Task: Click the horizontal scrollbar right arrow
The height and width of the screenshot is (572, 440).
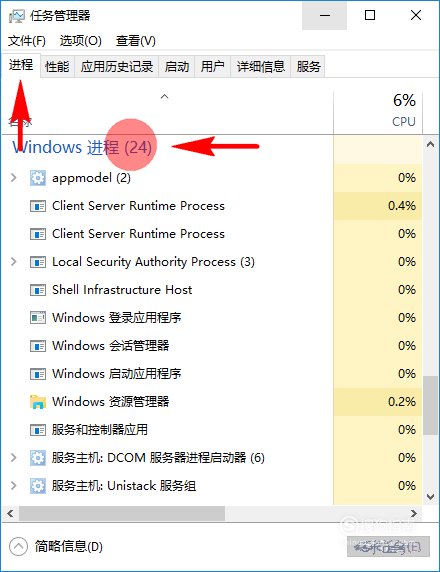Action: pos(414,514)
